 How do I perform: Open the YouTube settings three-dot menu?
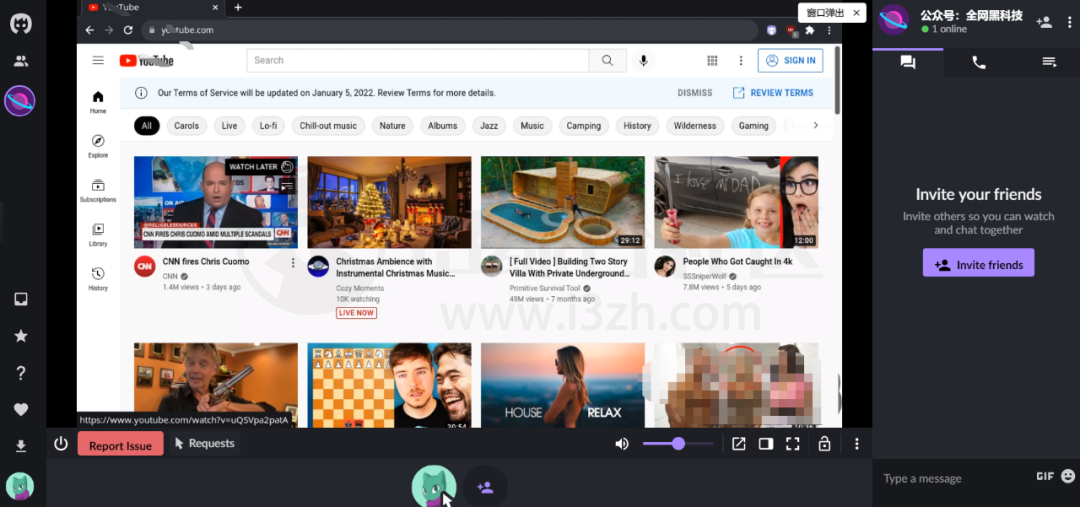(x=741, y=61)
